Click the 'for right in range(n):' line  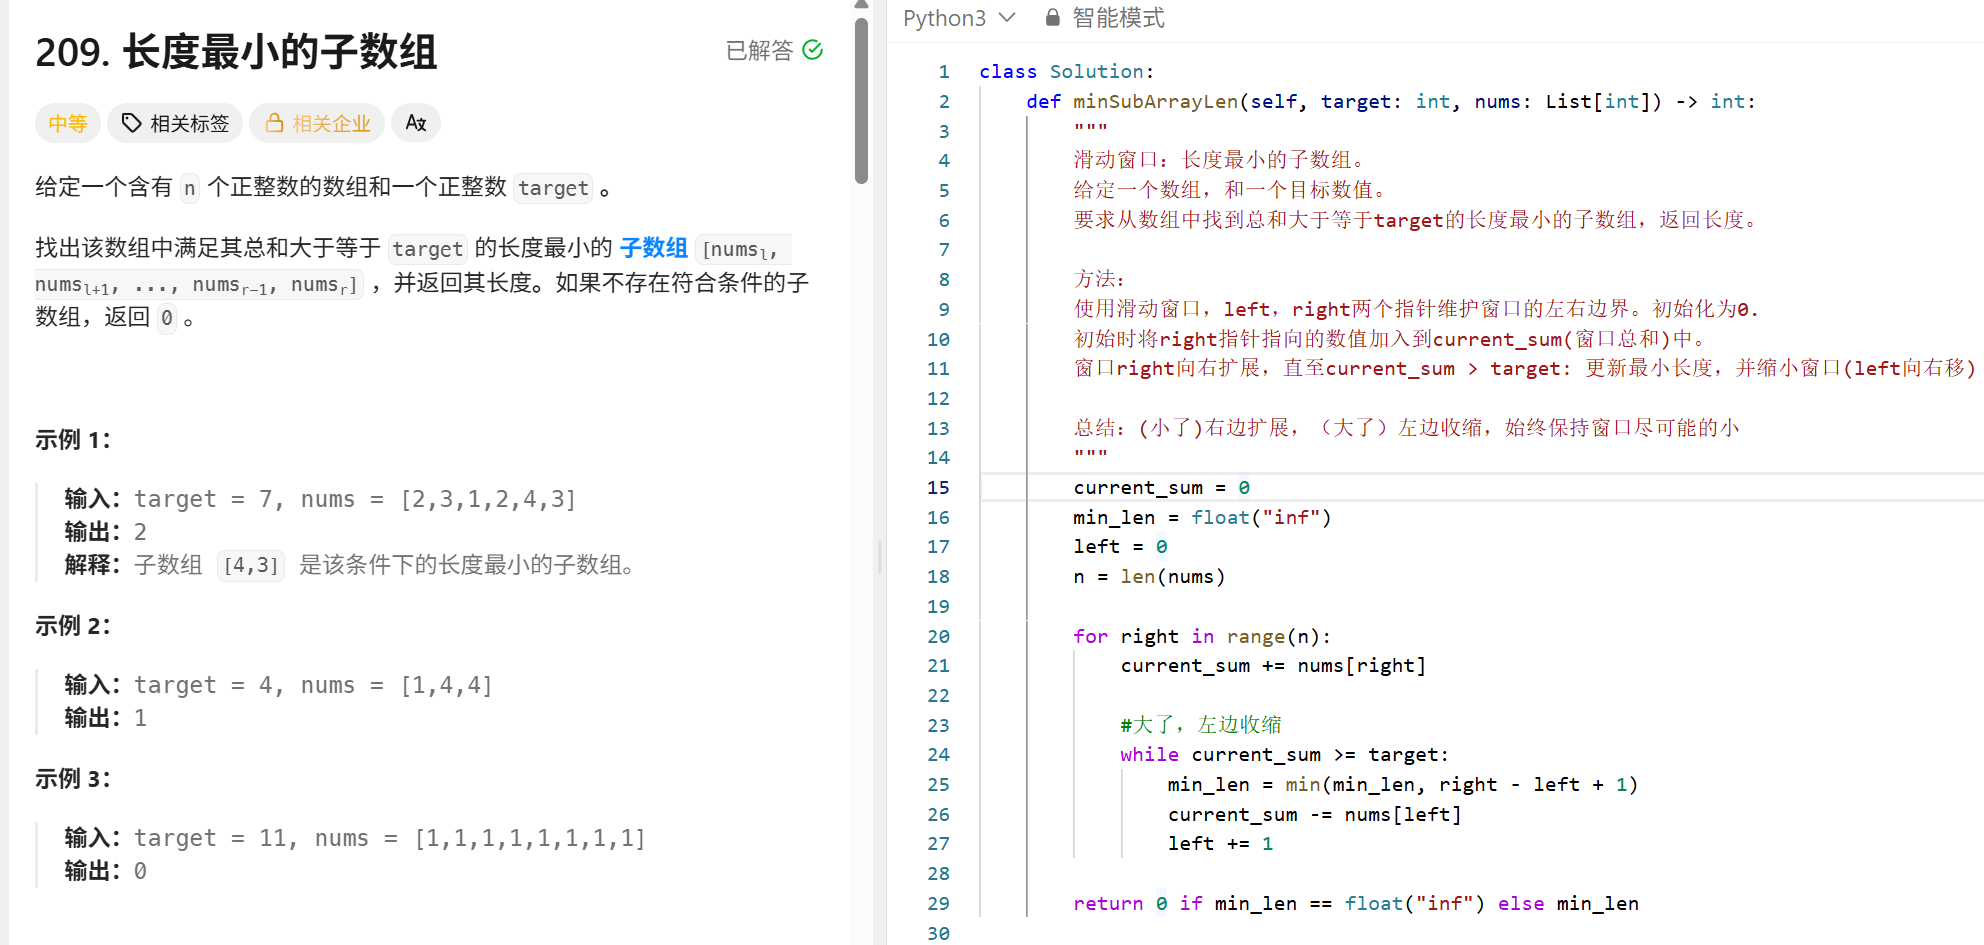[x=1202, y=636]
